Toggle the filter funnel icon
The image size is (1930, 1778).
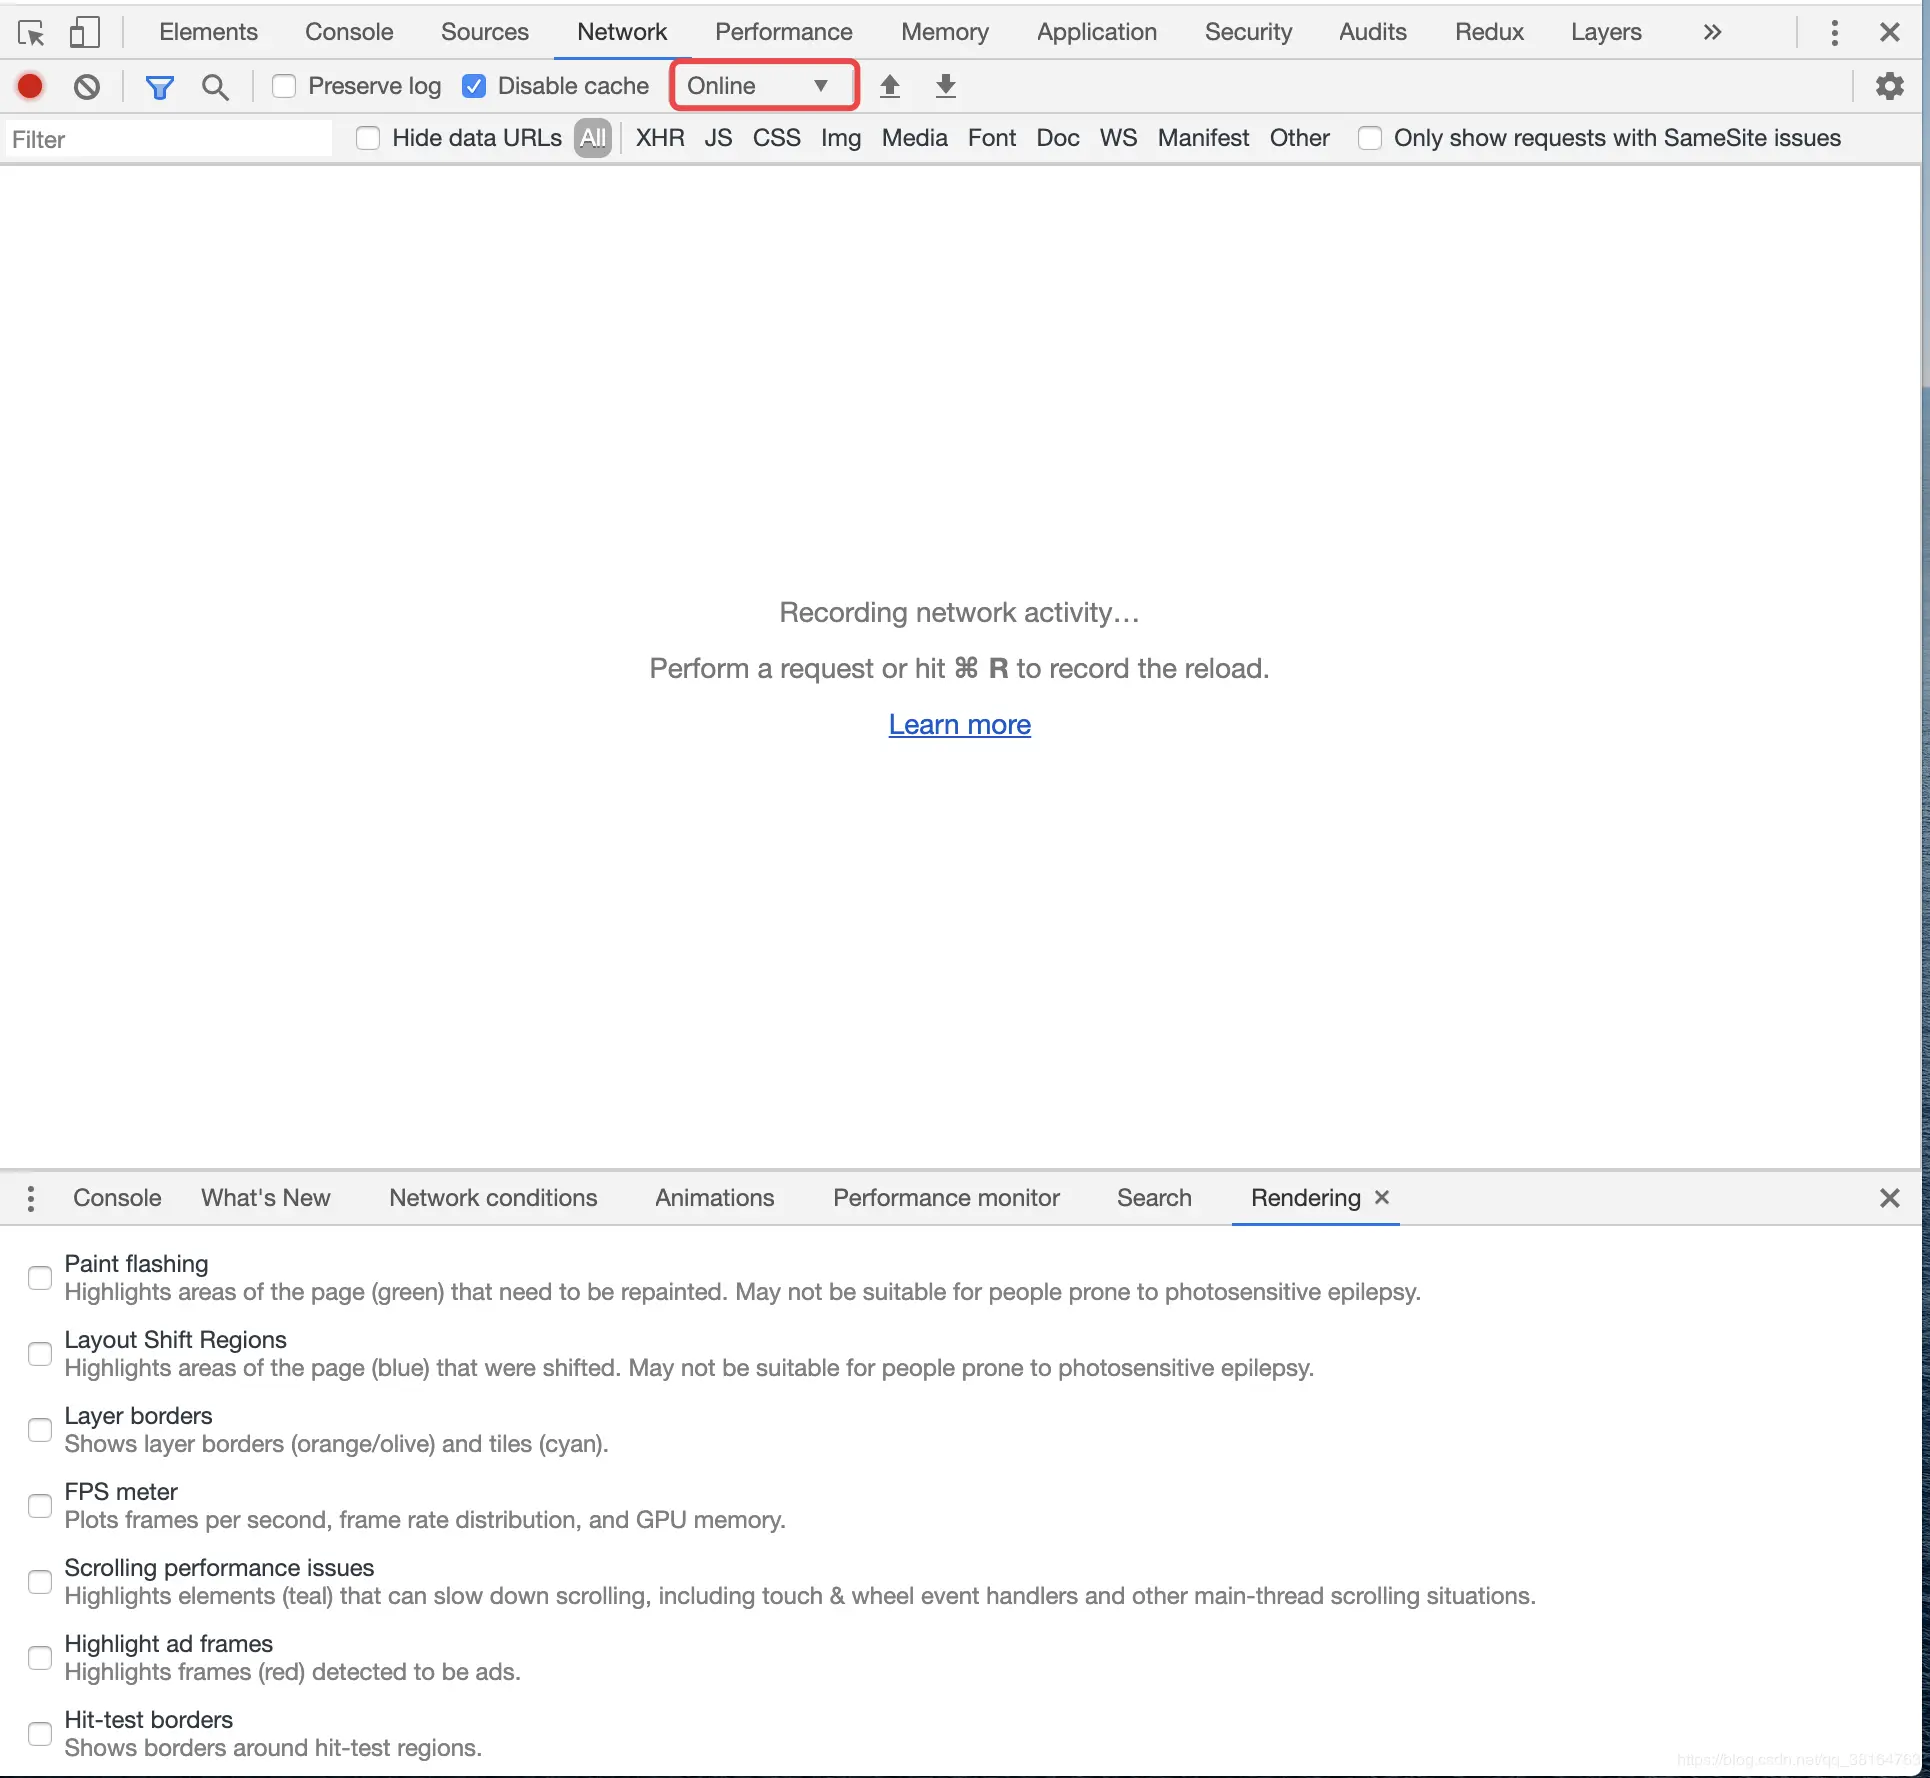159,87
